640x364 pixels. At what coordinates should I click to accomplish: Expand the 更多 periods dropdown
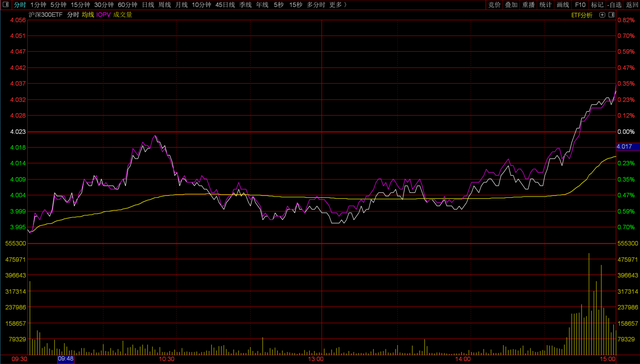point(338,5)
